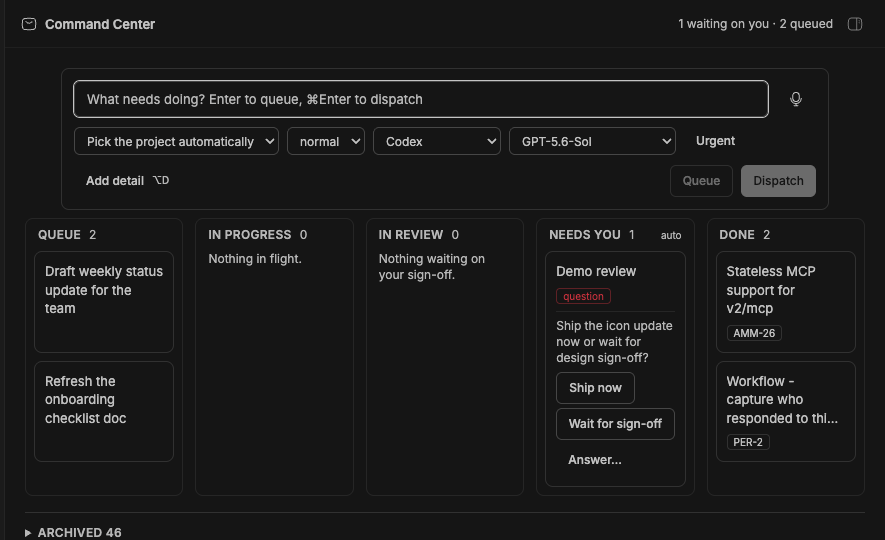Click the Ship now button

coord(595,388)
